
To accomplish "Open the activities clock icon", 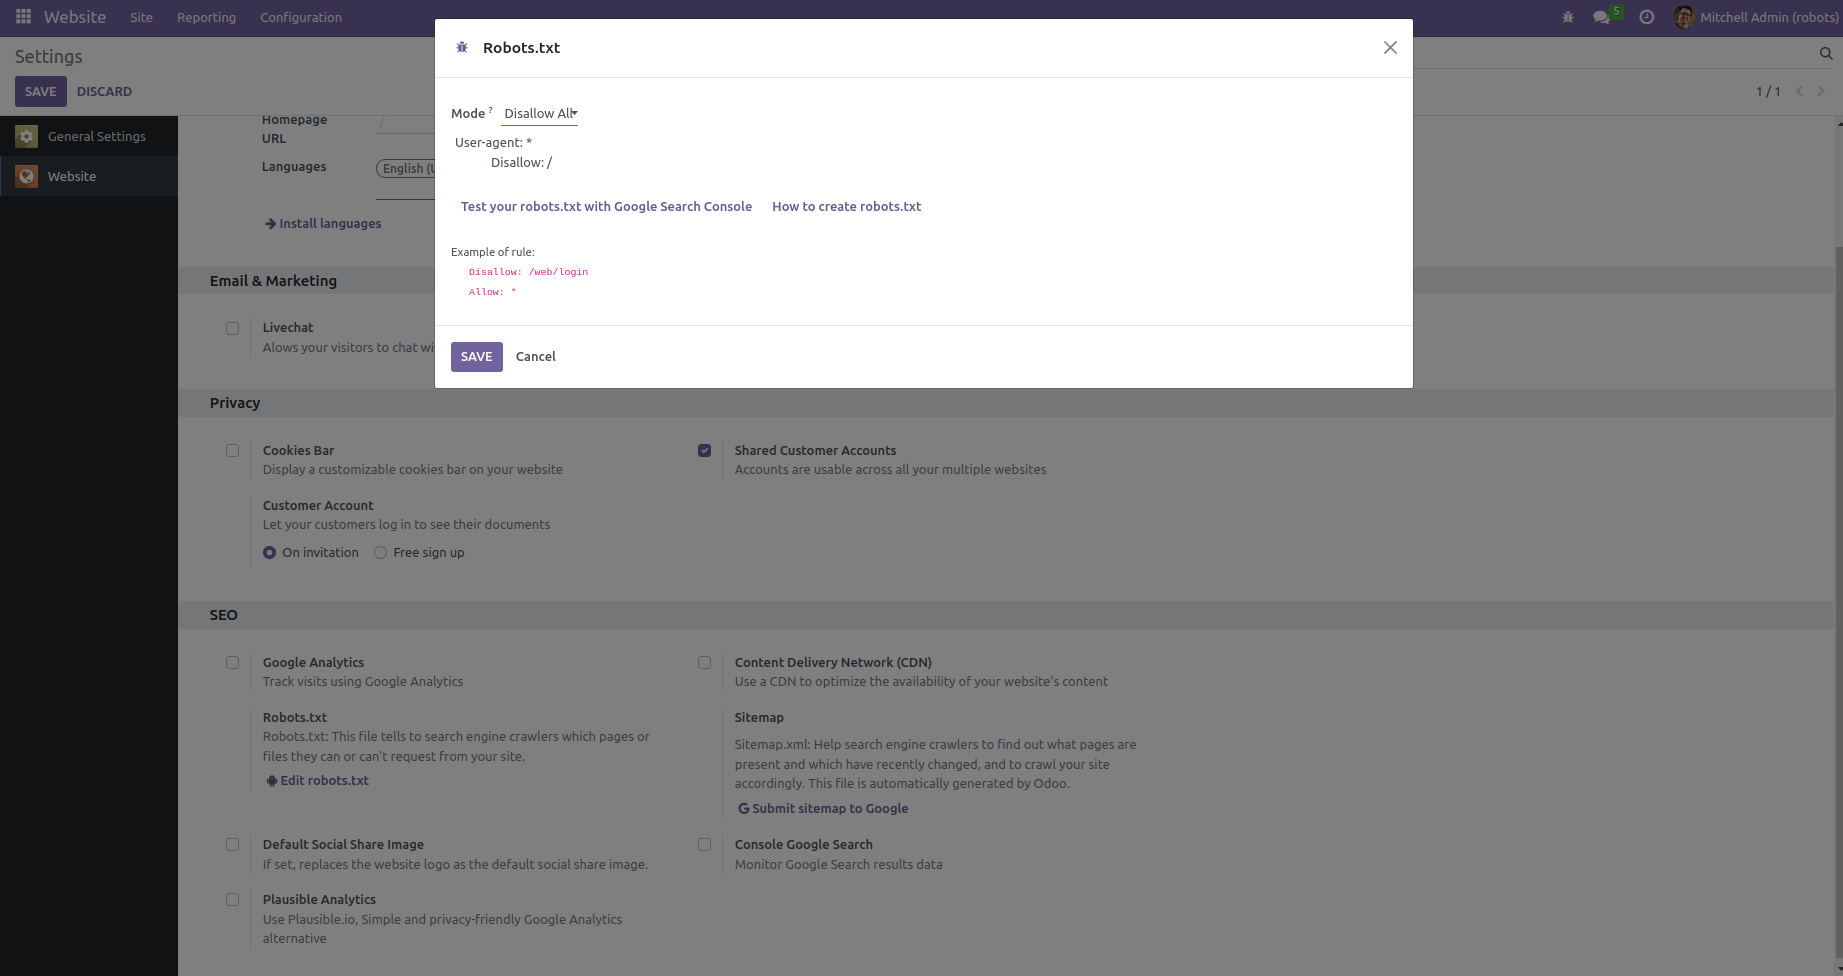I will [x=1646, y=17].
